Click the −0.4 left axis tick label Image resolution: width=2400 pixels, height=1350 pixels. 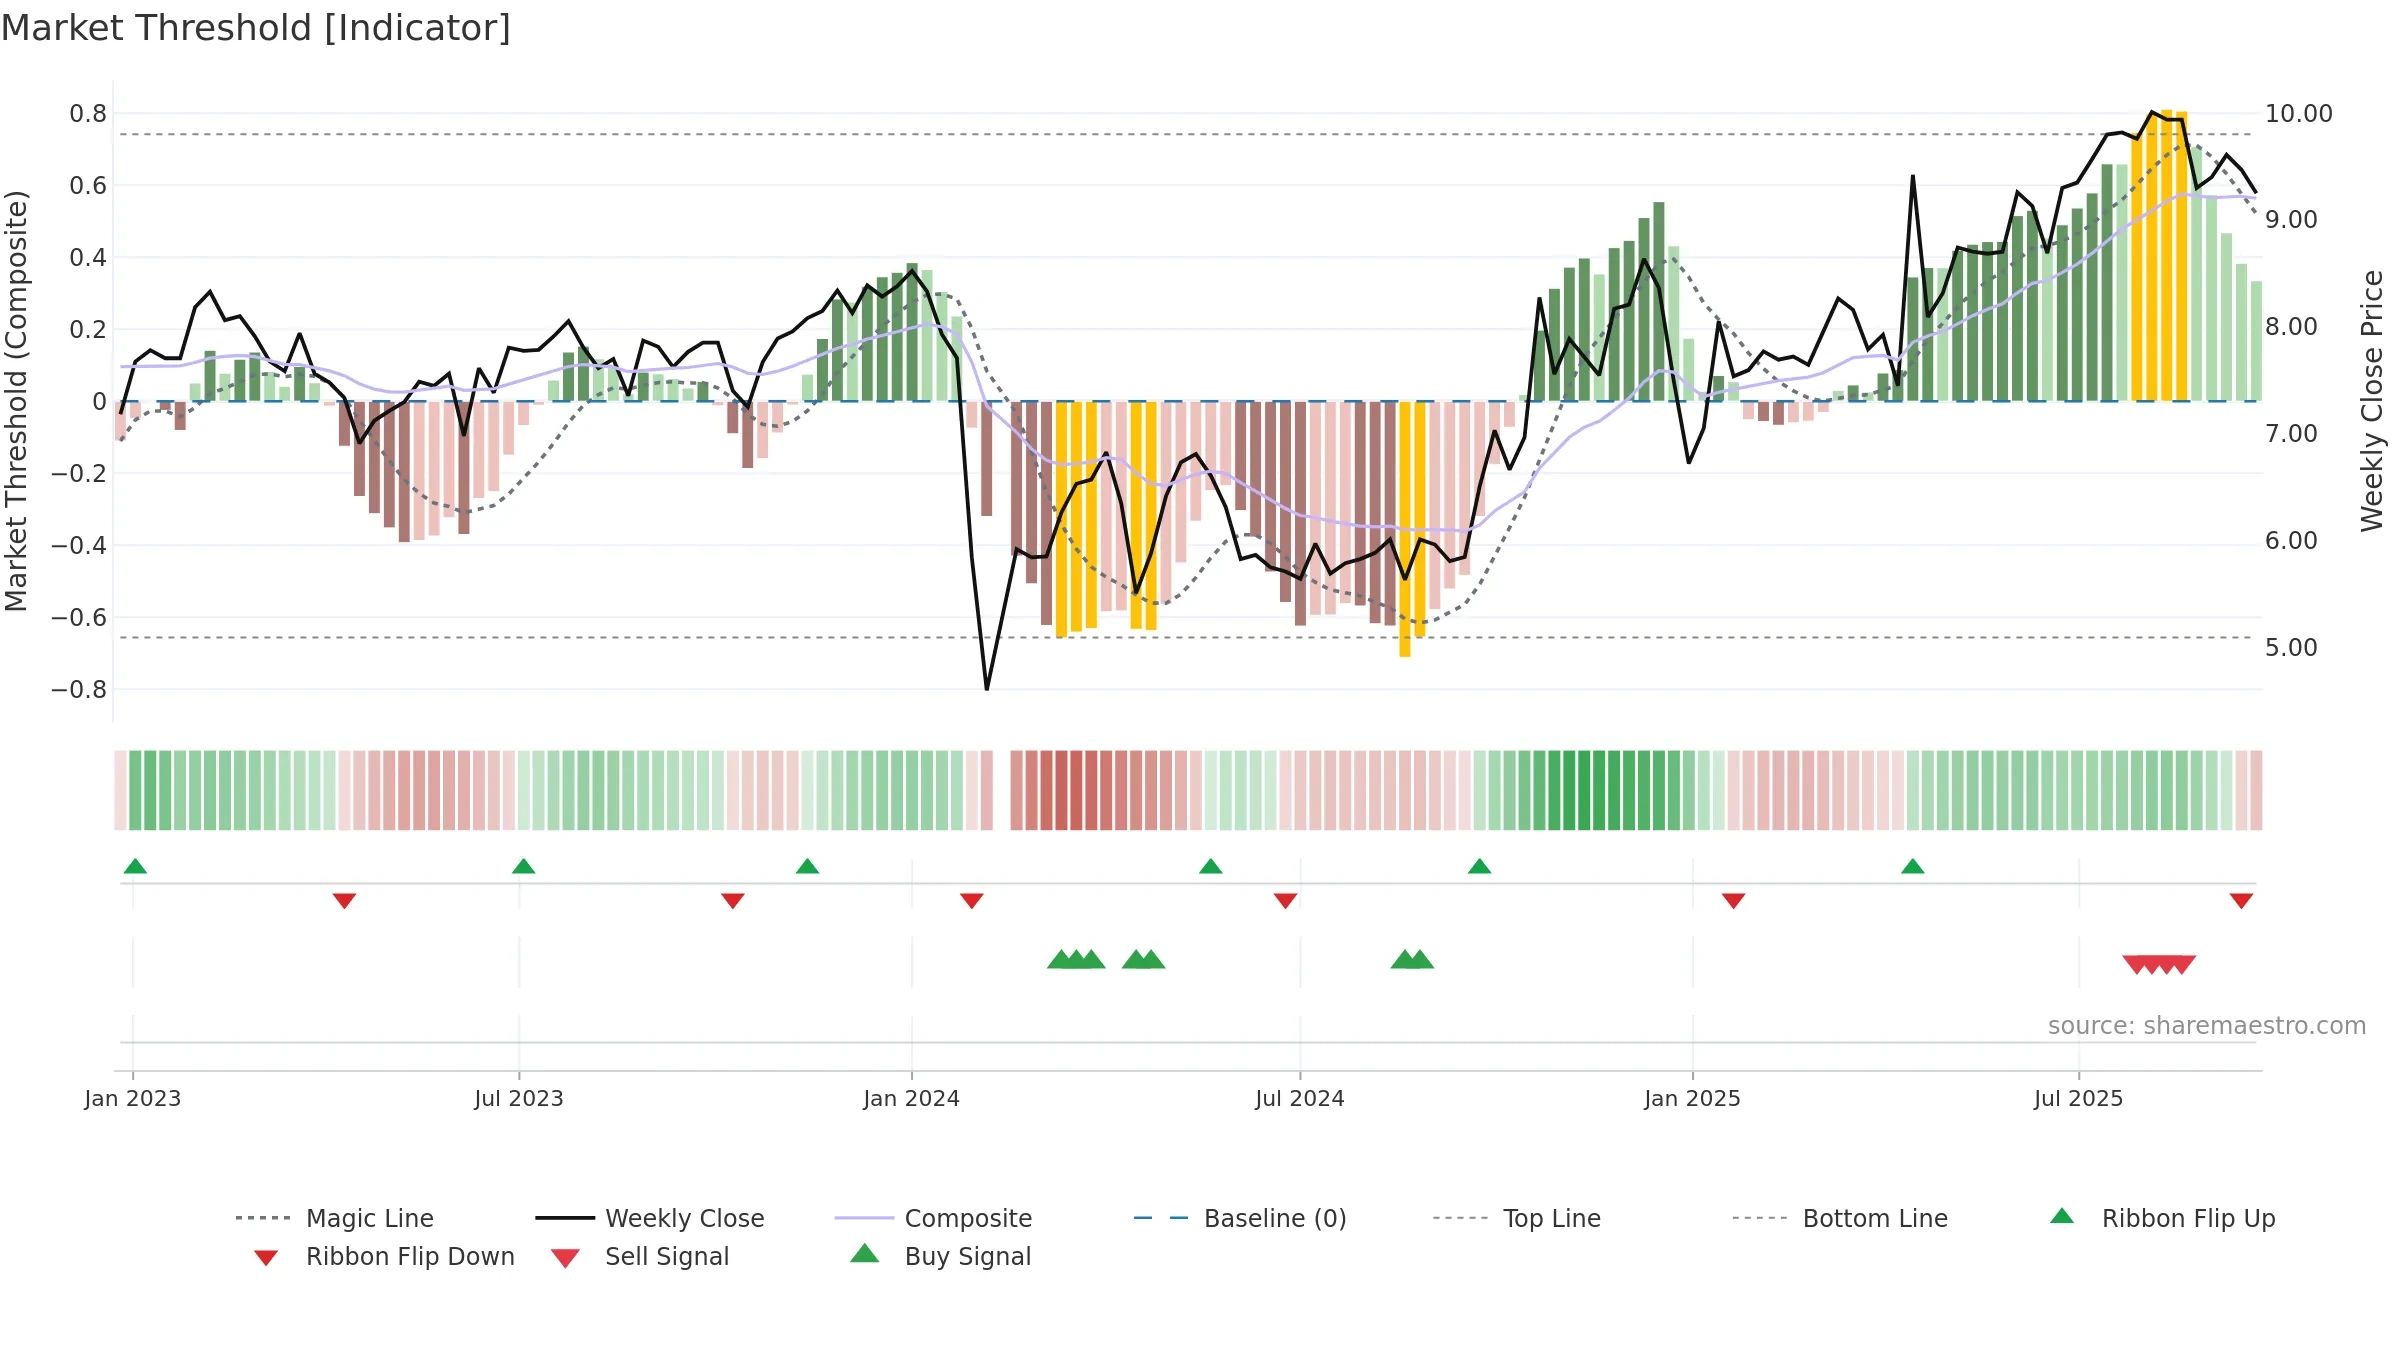[79, 546]
